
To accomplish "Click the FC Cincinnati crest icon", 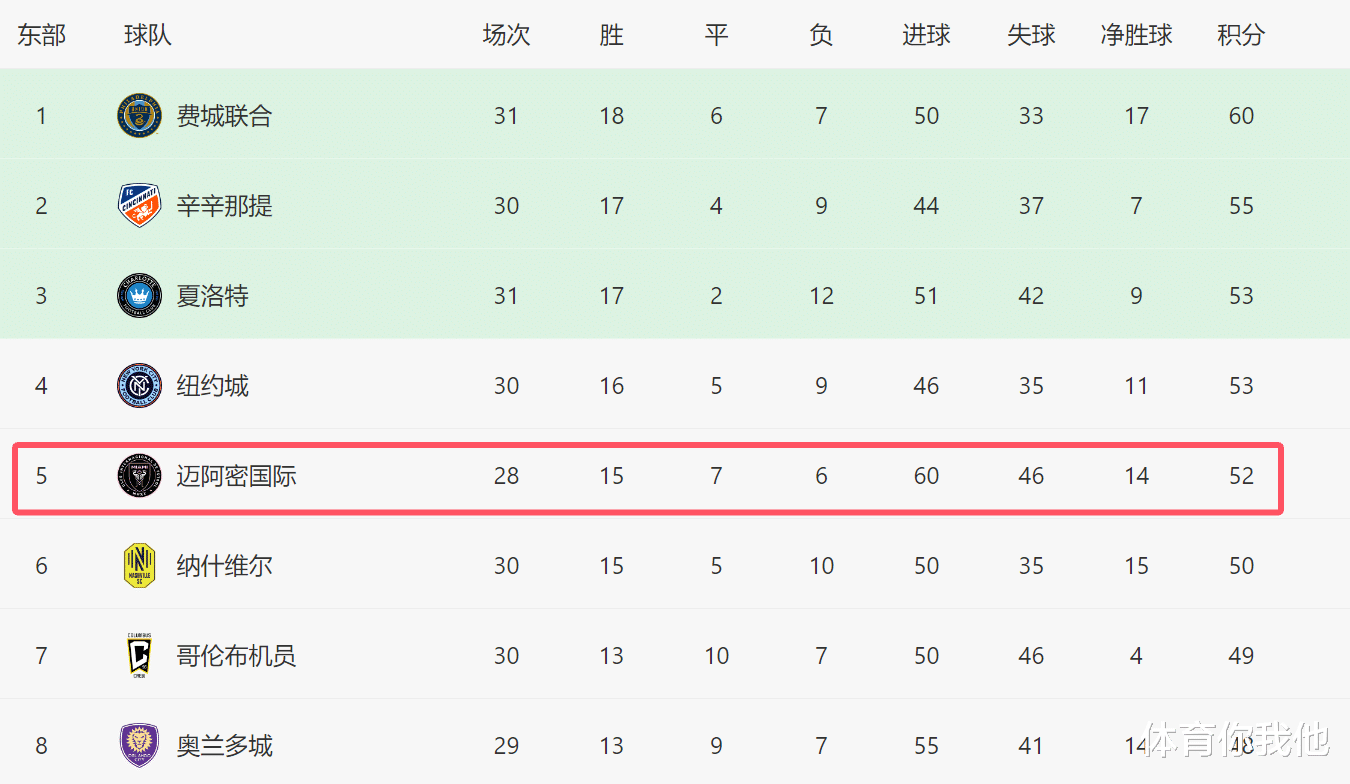I will 139,206.
